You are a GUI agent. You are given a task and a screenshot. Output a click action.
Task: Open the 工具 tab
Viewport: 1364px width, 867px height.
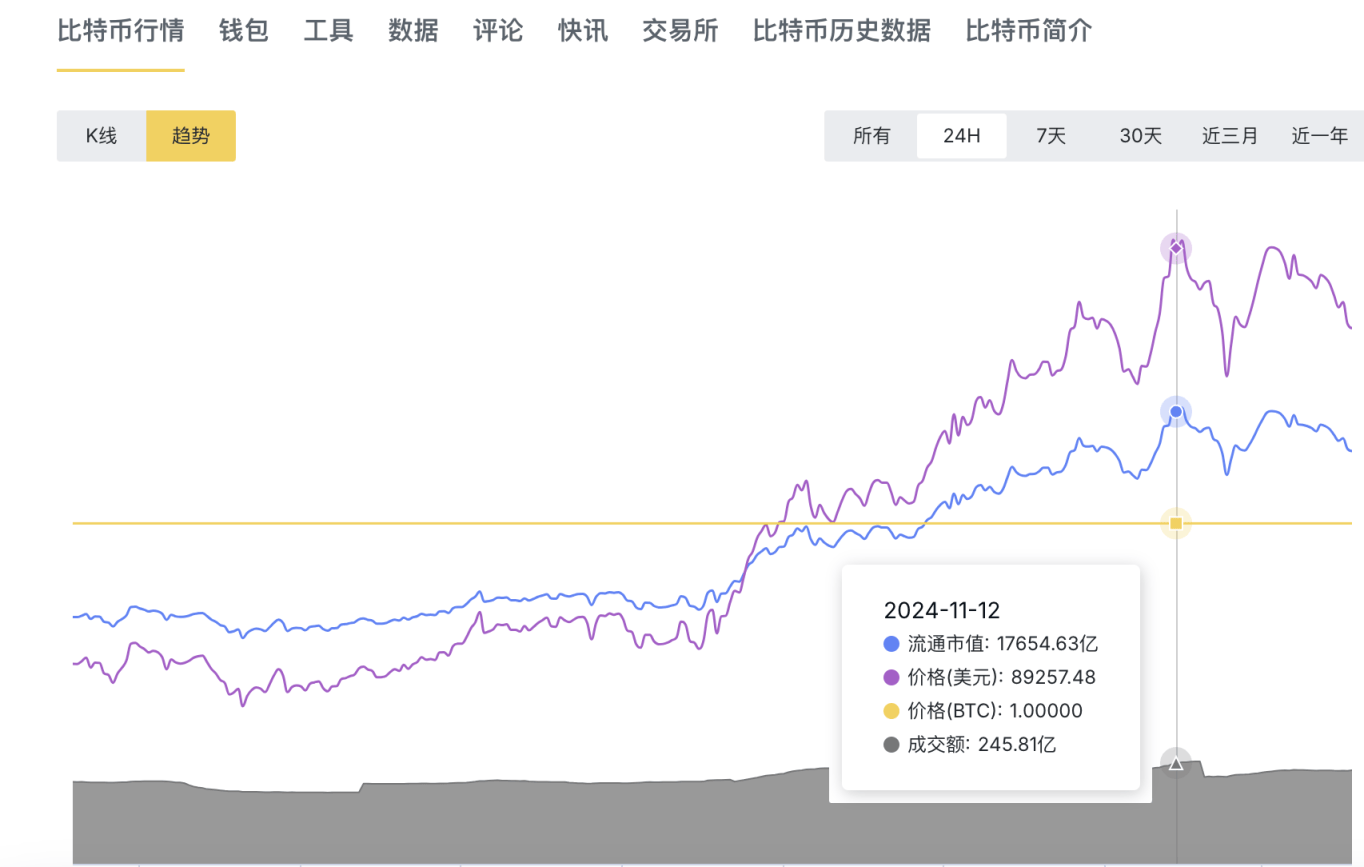(x=329, y=31)
